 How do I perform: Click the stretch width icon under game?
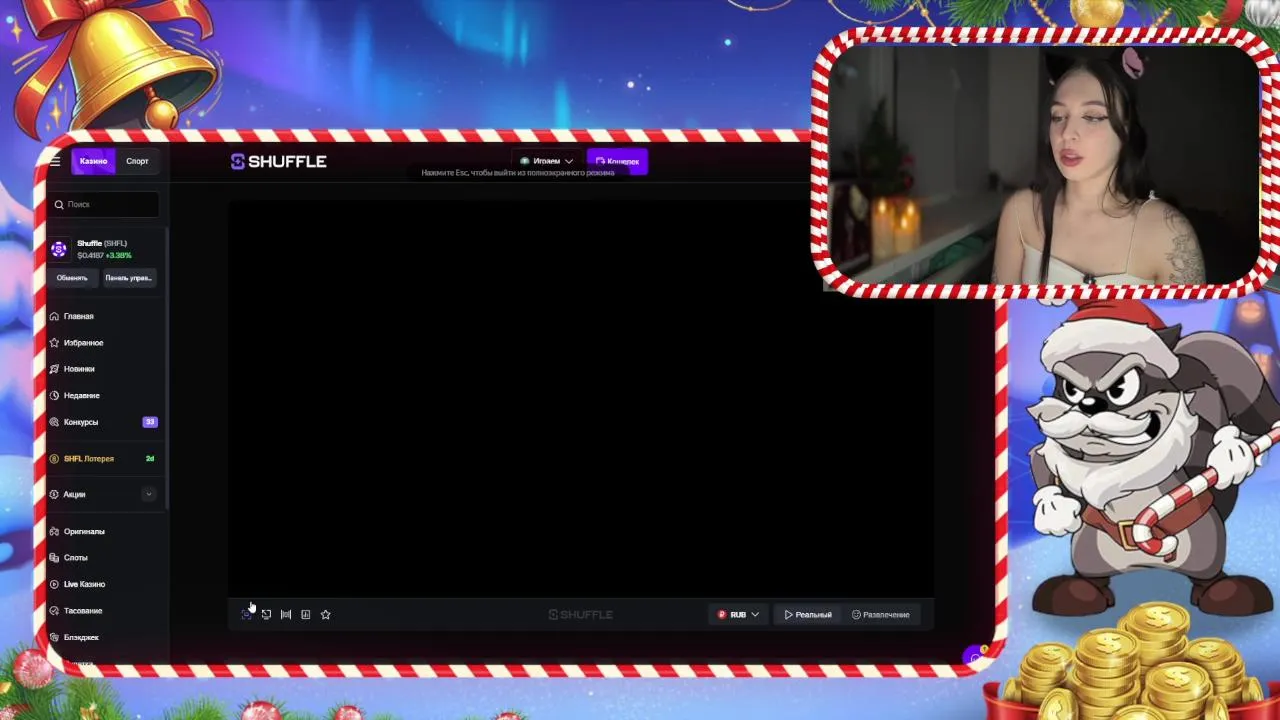pos(286,614)
